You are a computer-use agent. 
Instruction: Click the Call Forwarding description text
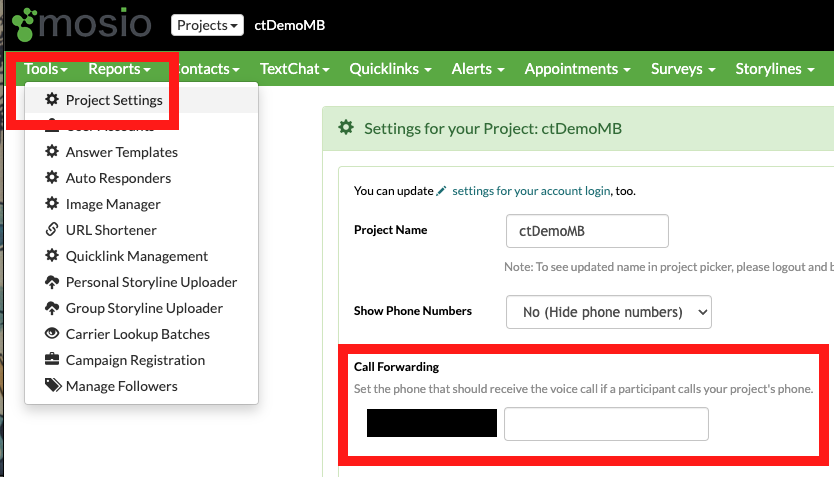click(583, 389)
